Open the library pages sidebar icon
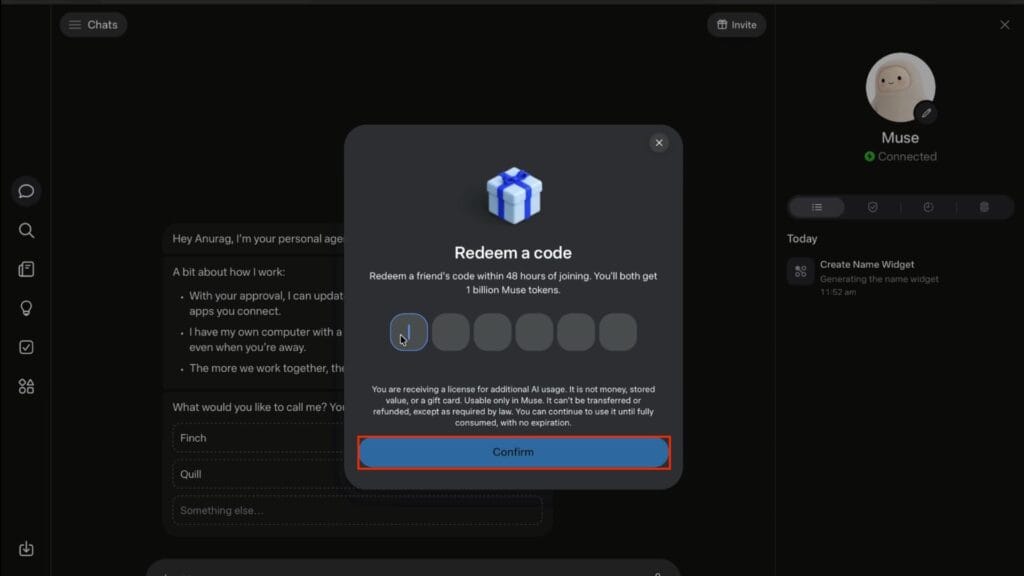Image resolution: width=1024 pixels, height=576 pixels. pyautogui.click(x=26, y=270)
